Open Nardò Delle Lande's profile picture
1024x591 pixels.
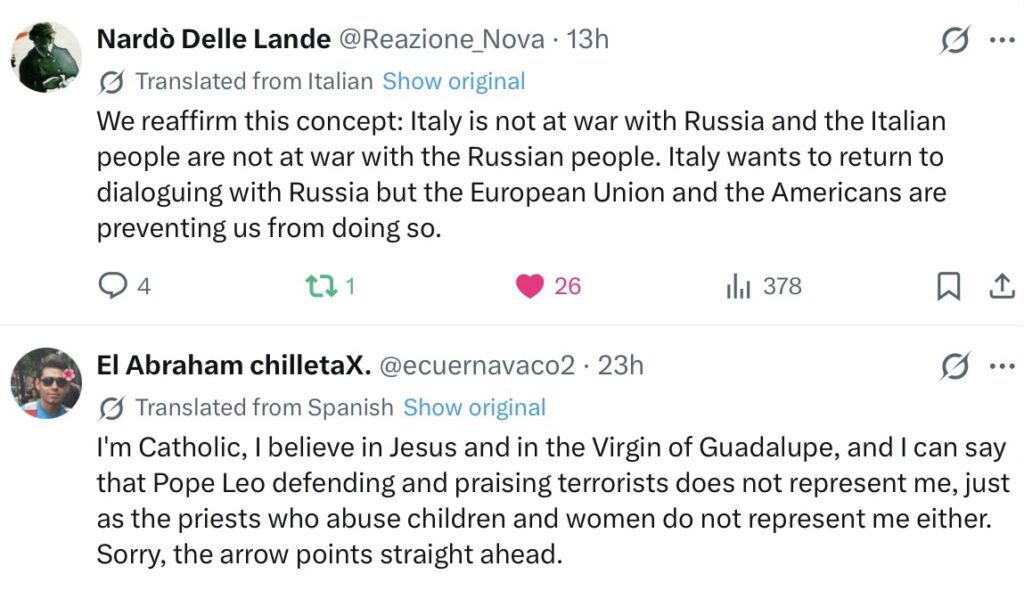(x=46, y=57)
